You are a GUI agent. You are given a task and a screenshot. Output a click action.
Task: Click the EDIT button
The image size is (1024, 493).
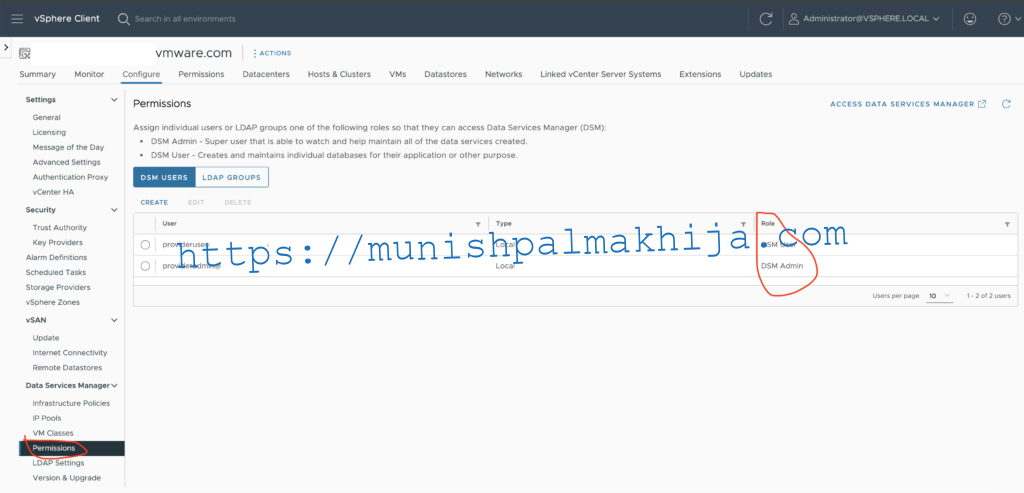tap(196, 202)
